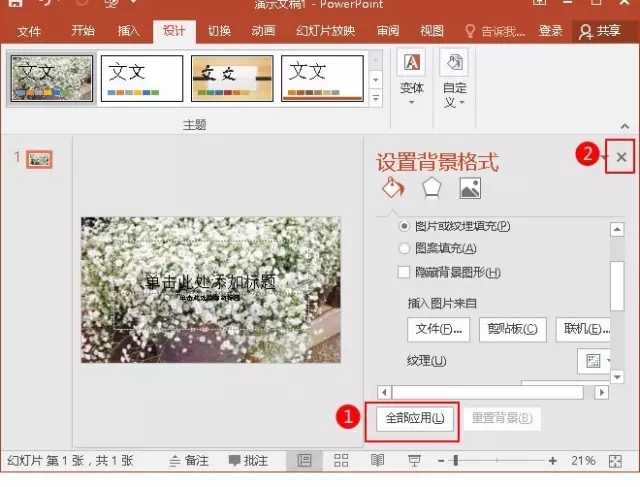The width and height of the screenshot is (640, 487).
Task: Switch to the Effects pentagon icon
Action: [x=431, y=188]
